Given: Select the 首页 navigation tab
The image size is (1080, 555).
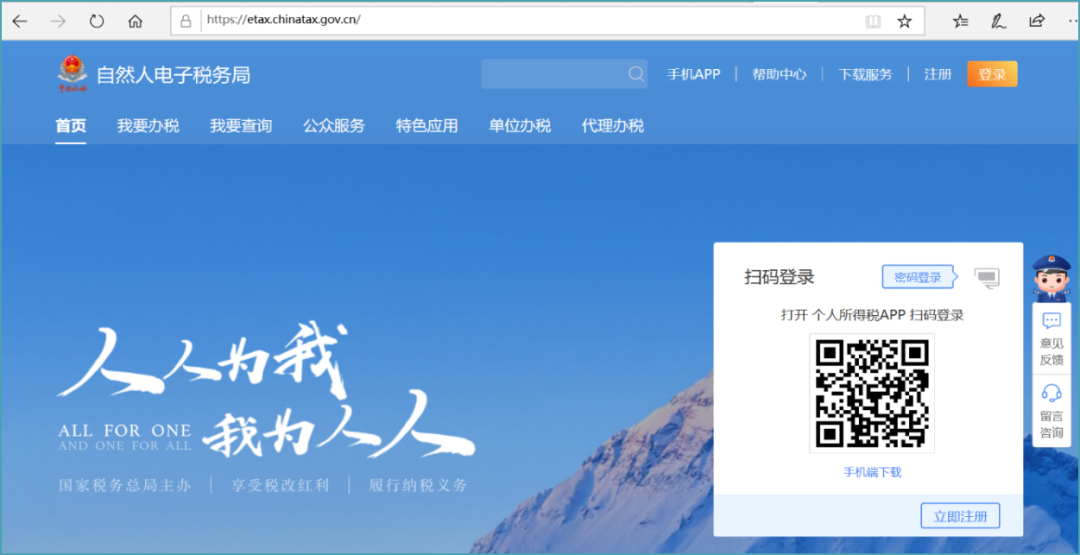Looking at the screenshot, I should click(x=71, y=126).
